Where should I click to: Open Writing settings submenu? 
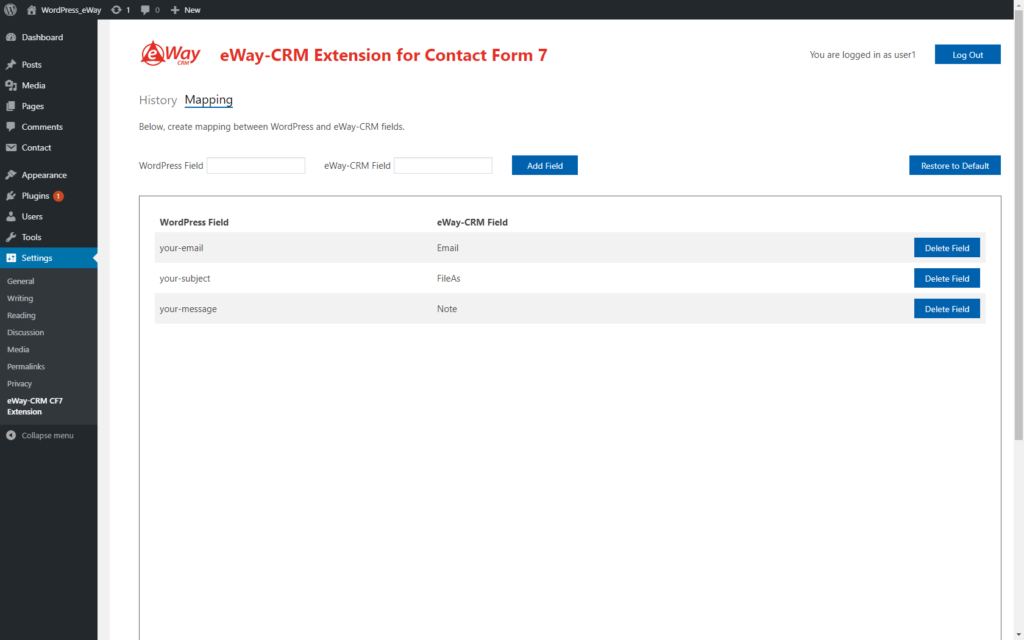pyautogui.click(x=20, y=298)
